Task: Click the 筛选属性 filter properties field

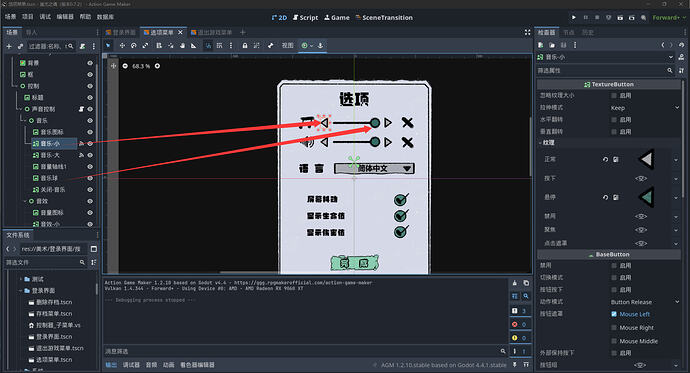Action: [x=605, y=70]
